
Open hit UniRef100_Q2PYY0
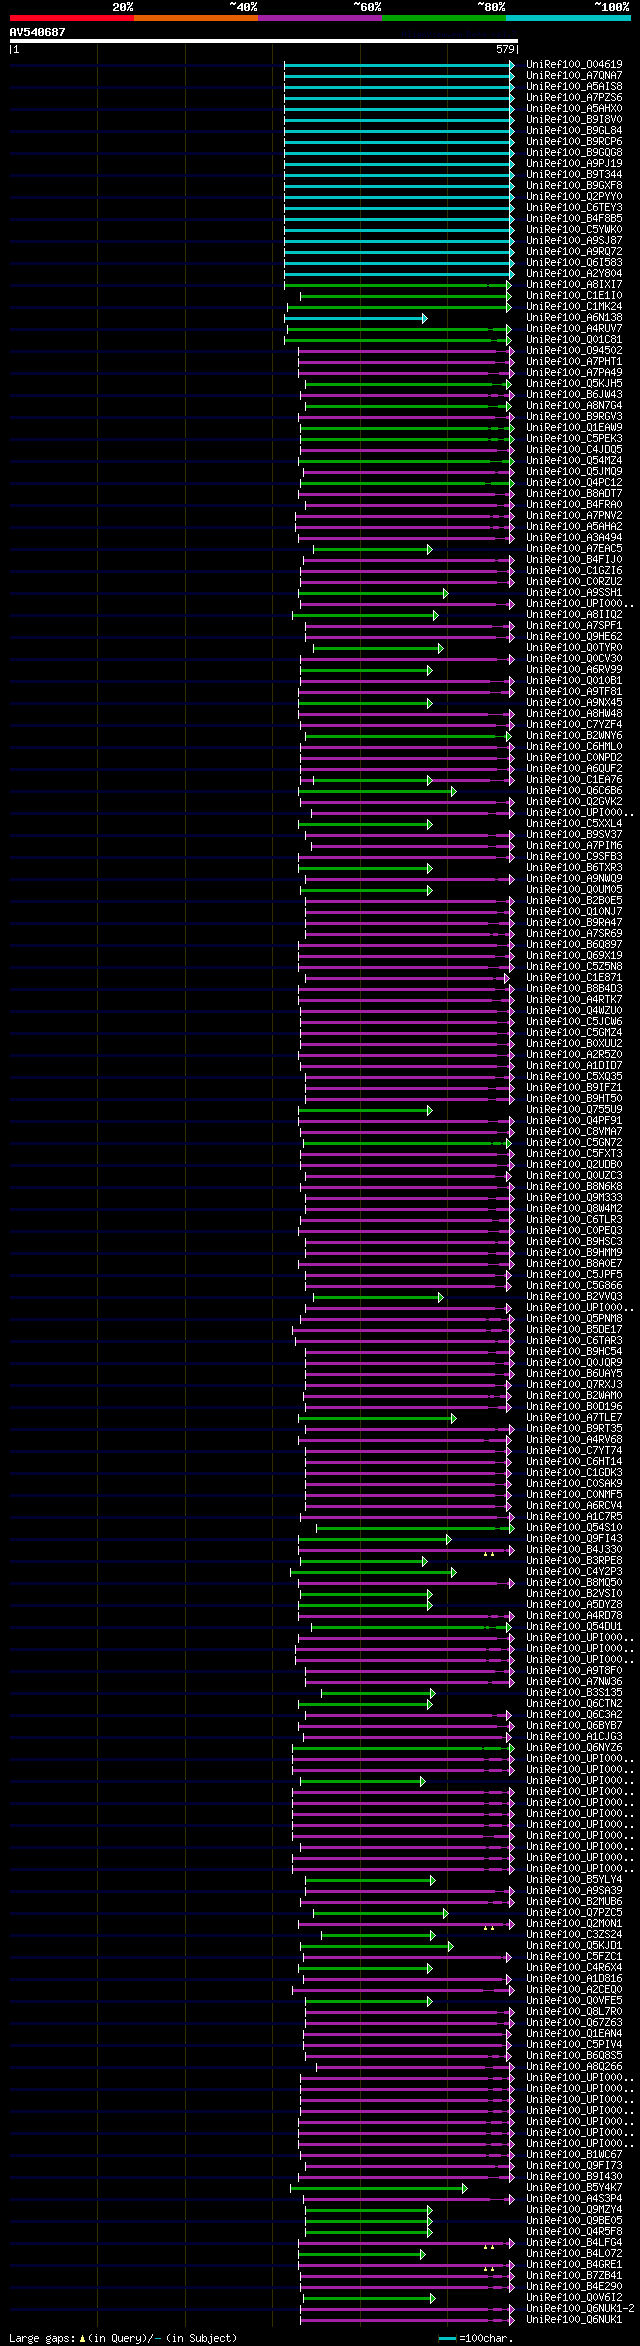tap(574, 197)
